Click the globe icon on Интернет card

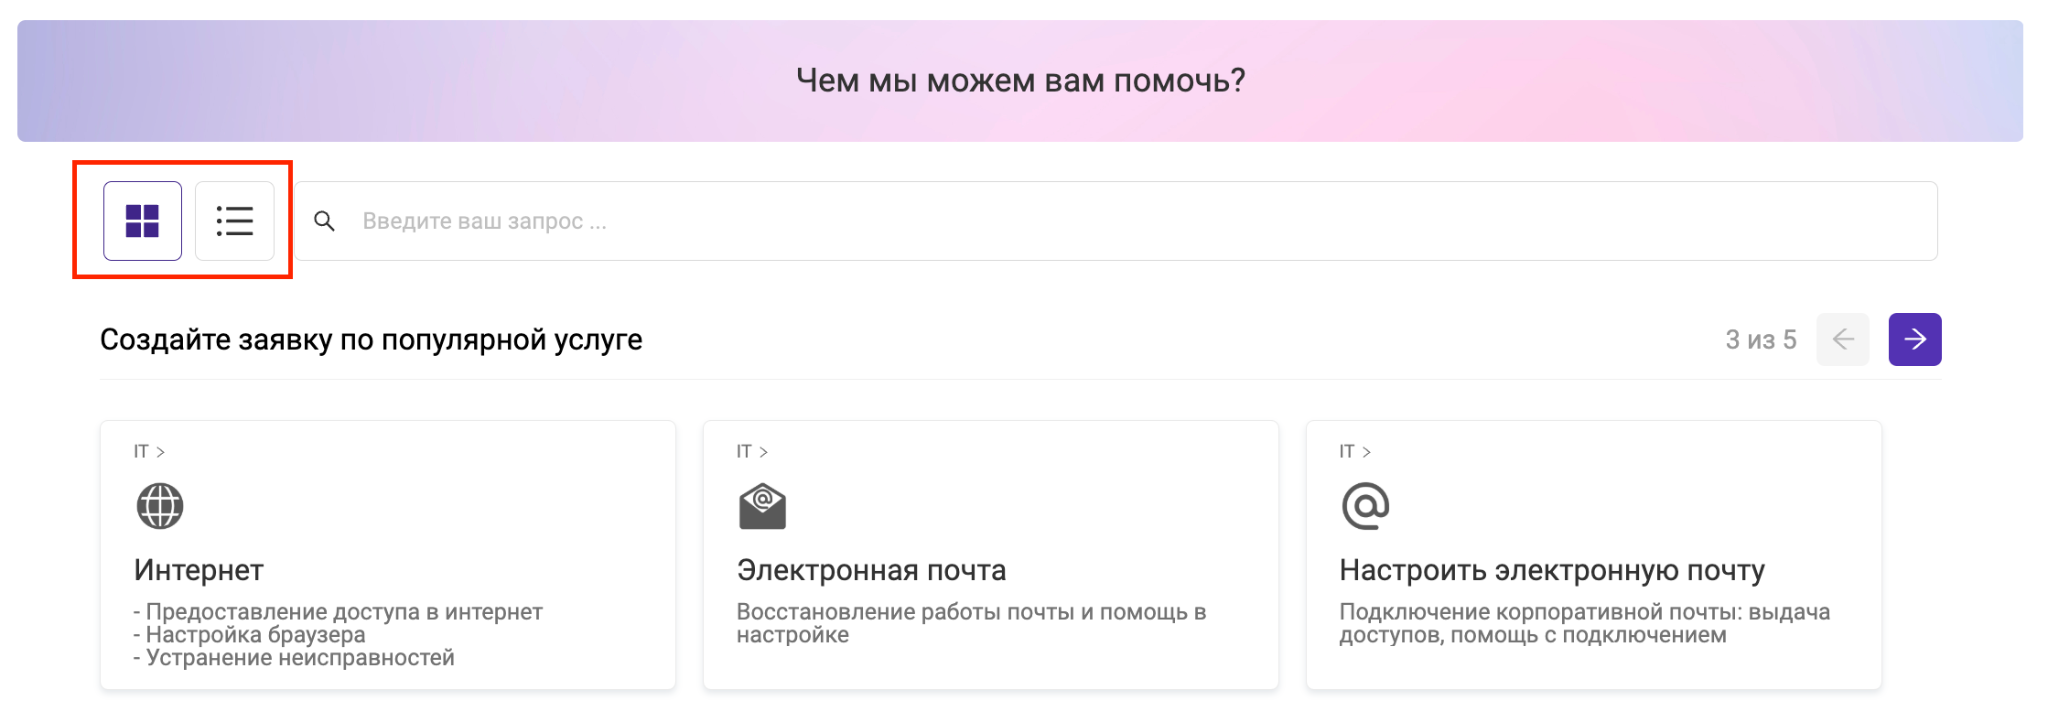[x=160, y=506]
